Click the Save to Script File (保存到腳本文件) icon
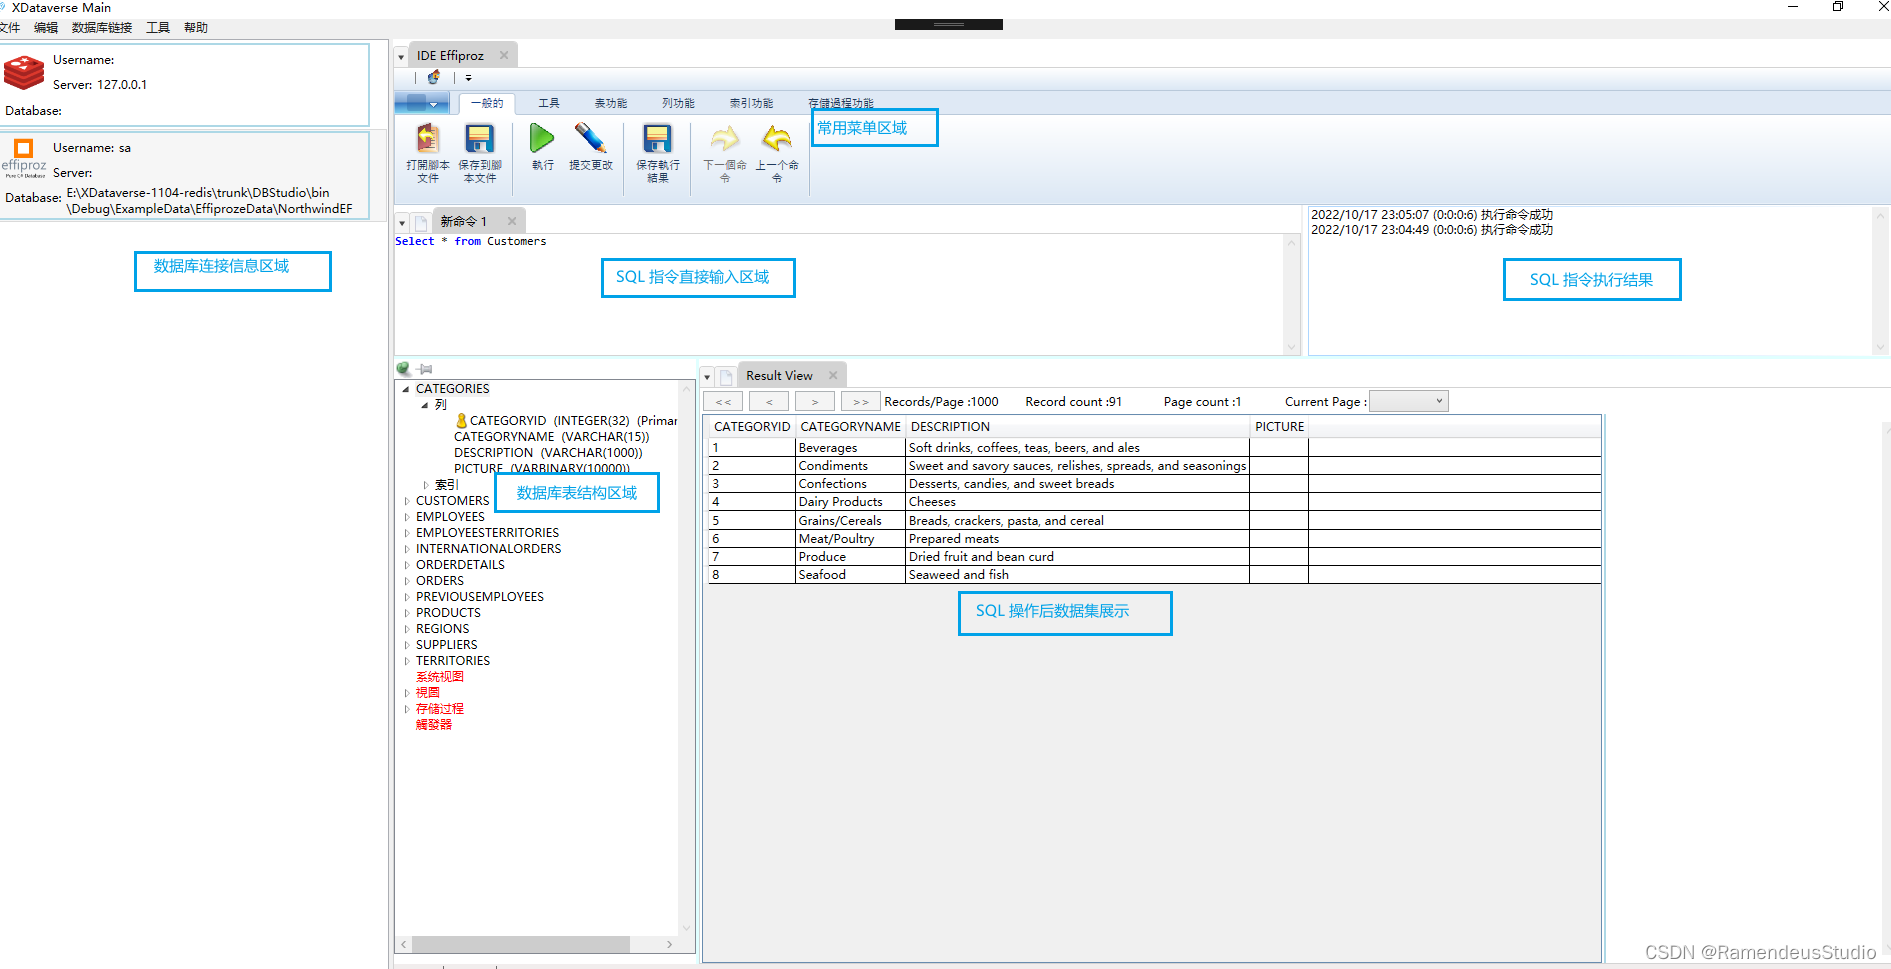 (x=480, y=139)
